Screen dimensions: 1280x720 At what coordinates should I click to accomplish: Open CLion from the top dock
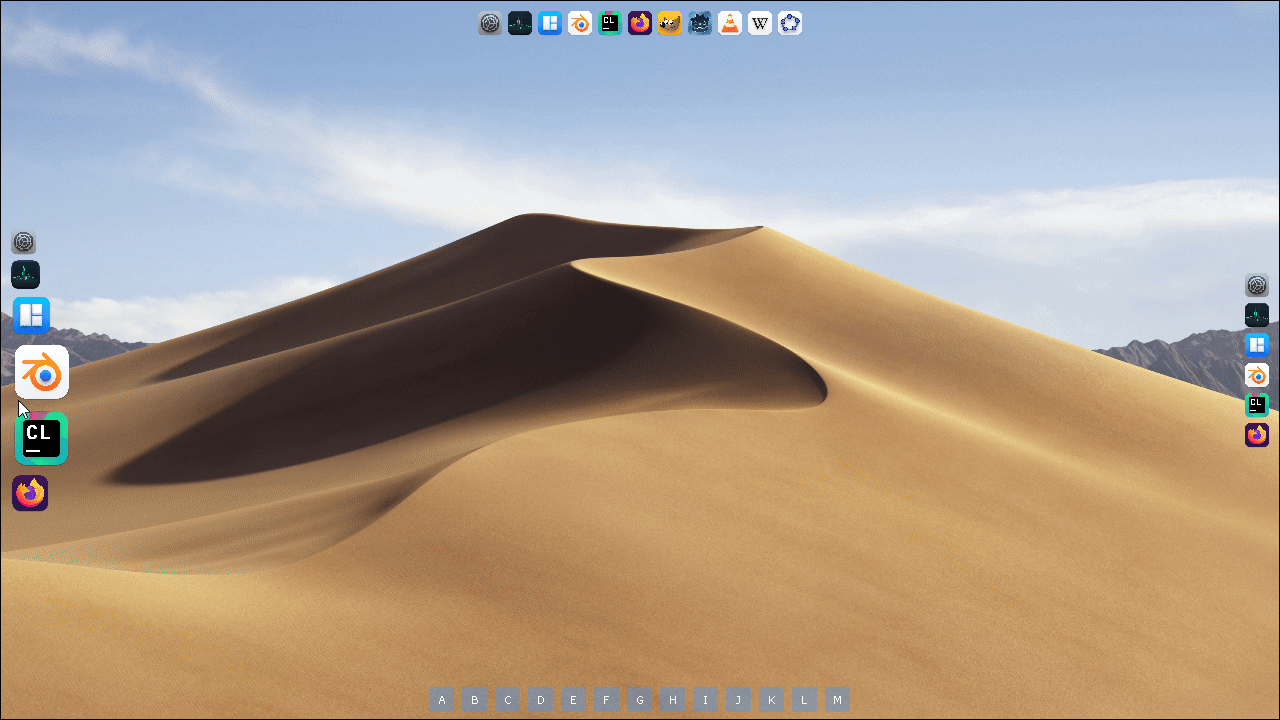tap(610, 23)
